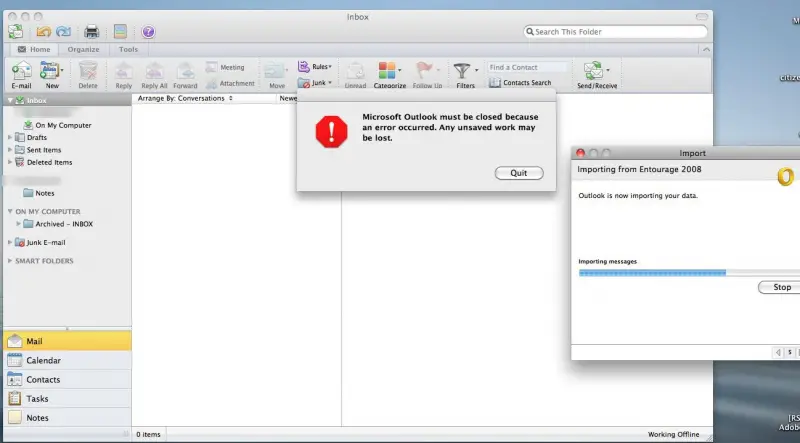Click the Redo arrow icon
The height and width of the screenshot is (443, 800).
(x=64, y=32)
